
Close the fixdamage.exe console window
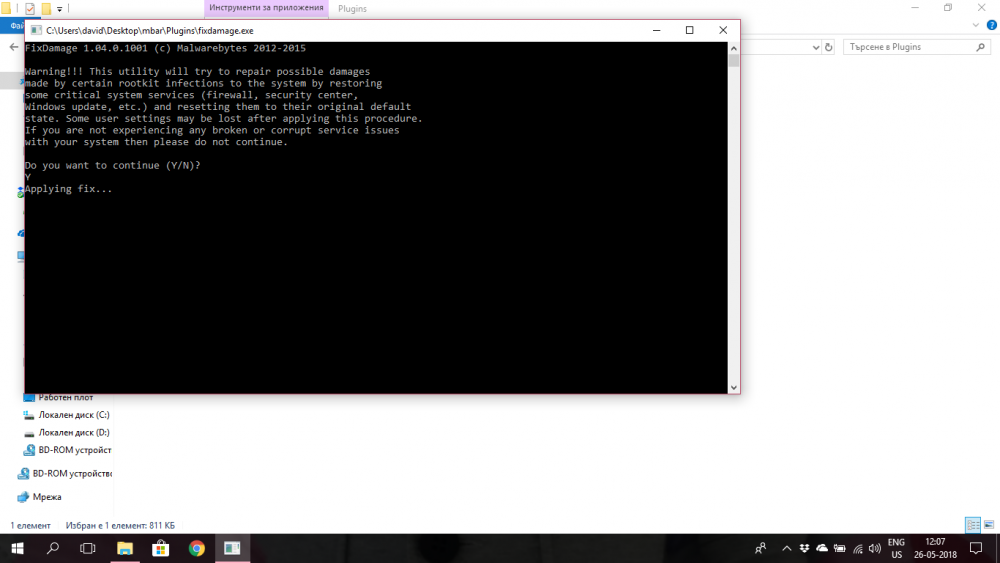(x=723, y=30)
